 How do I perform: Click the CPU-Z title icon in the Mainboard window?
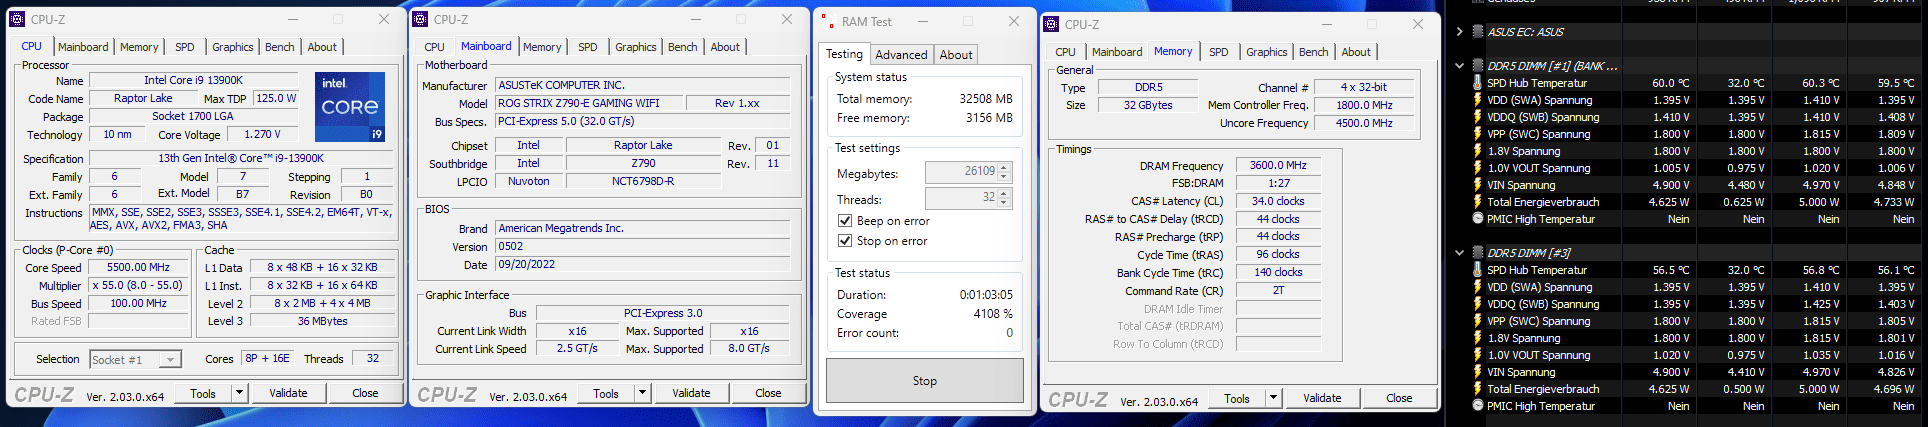420,19
